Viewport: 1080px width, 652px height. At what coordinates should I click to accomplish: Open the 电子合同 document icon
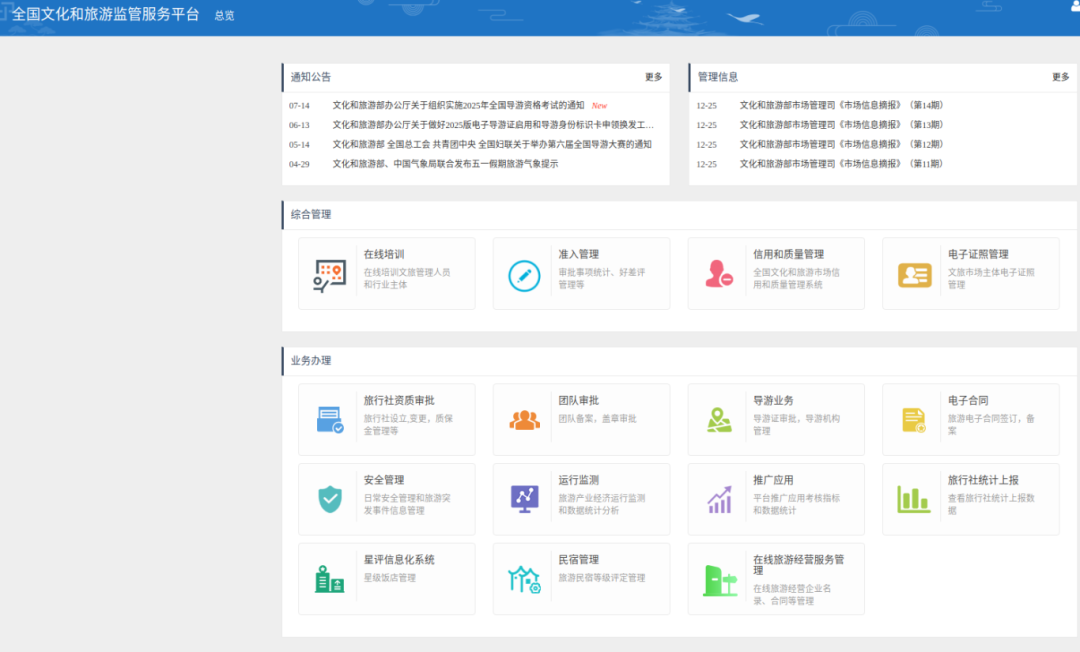[914, 420]
